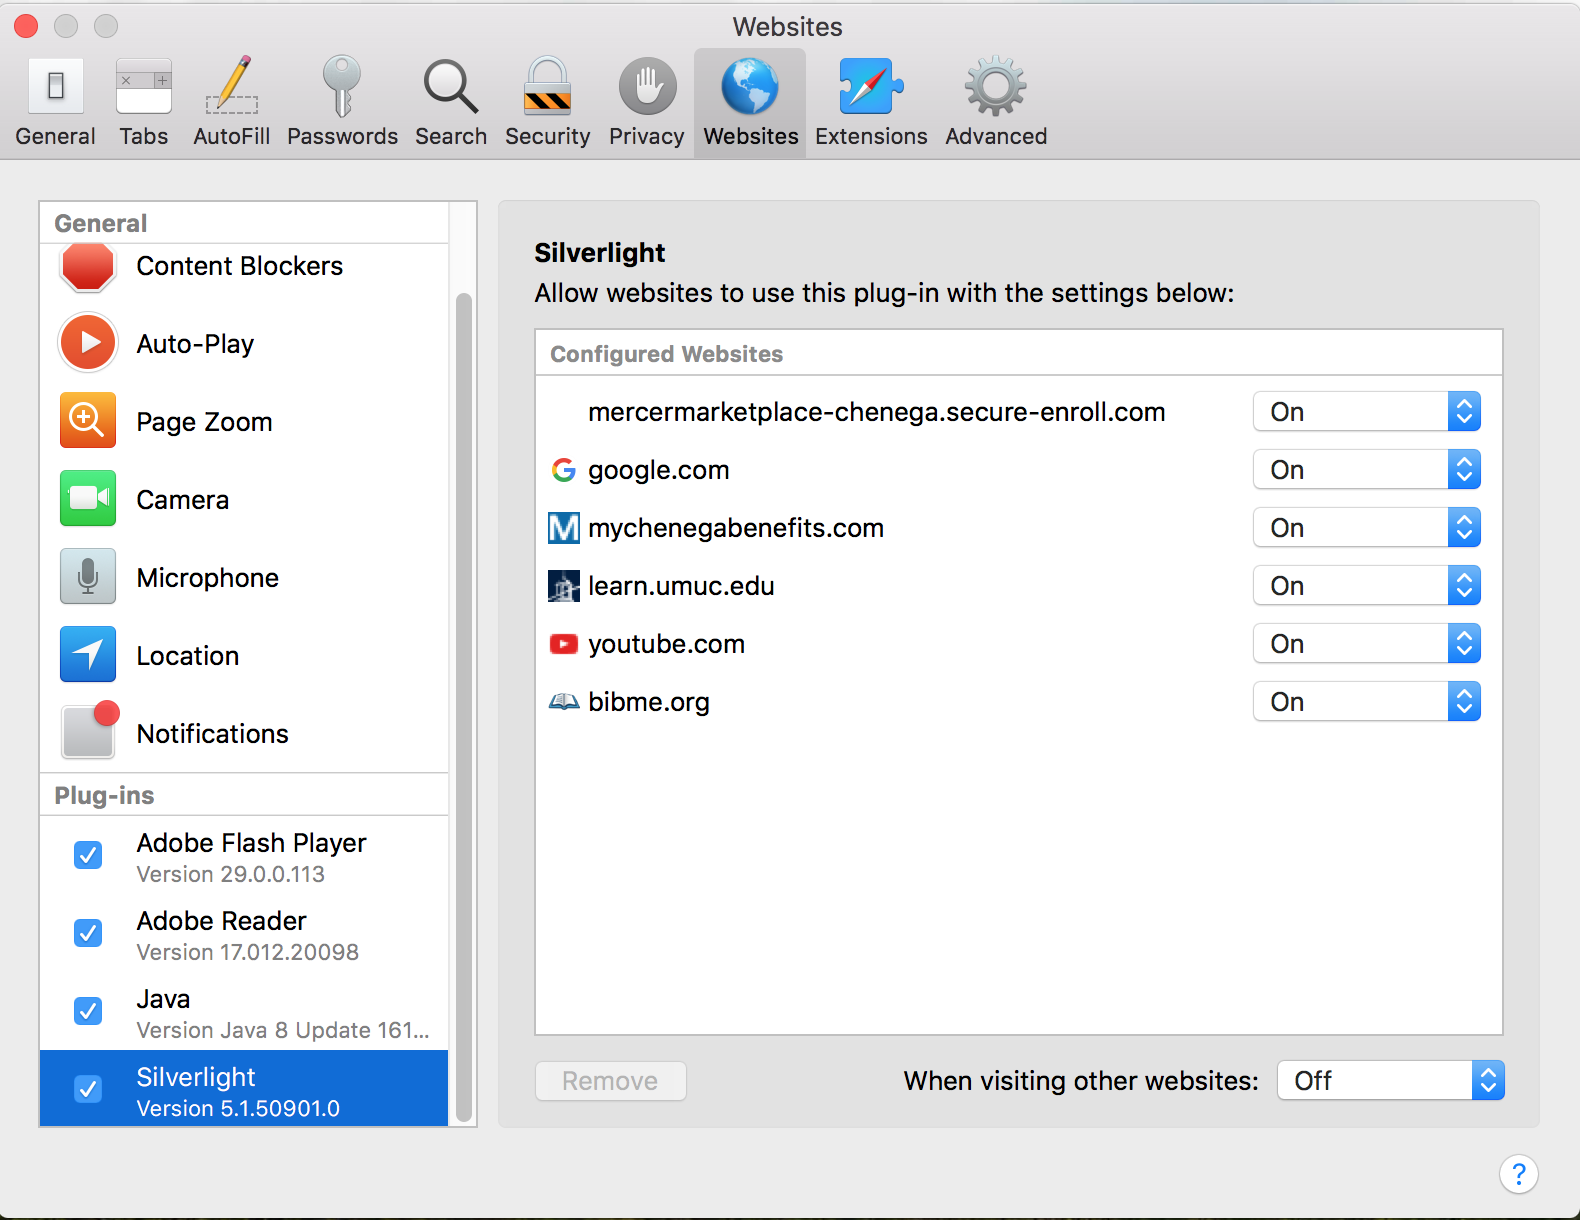1580x1220 pixels.
Task: Select the Location arrow icon
Action: pyautogui.click(x=88, y=655)
